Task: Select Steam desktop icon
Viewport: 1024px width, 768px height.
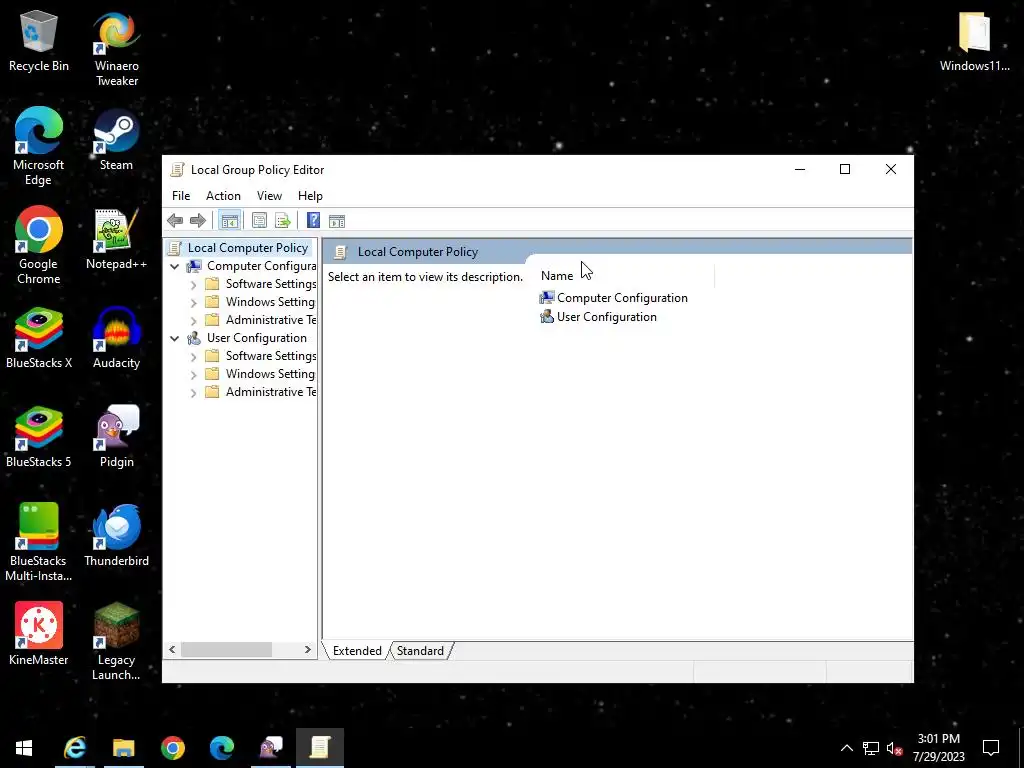Action: click(116, 140)
